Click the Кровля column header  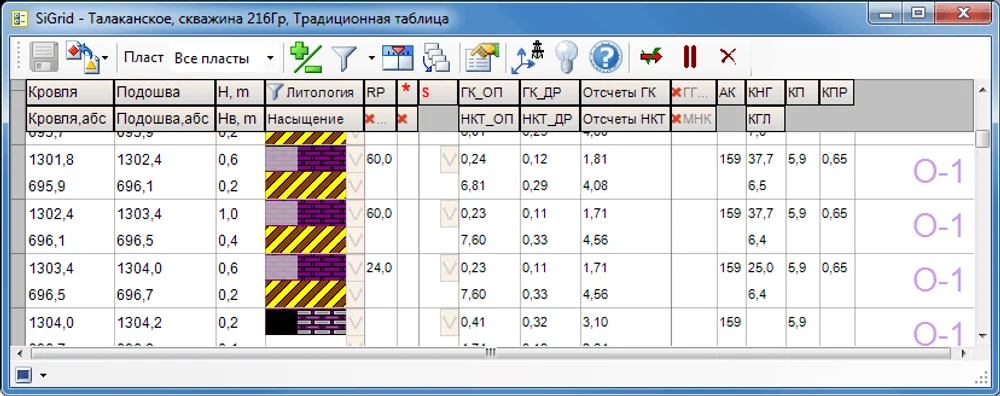click(x=70, y=92)
